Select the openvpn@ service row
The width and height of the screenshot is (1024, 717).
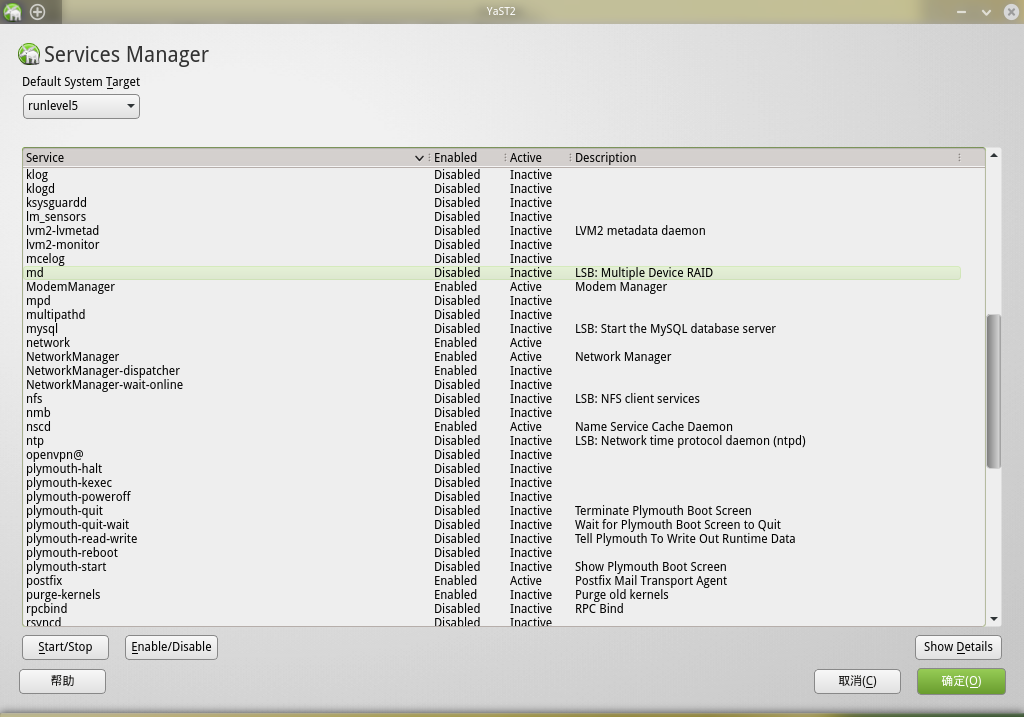492,456
